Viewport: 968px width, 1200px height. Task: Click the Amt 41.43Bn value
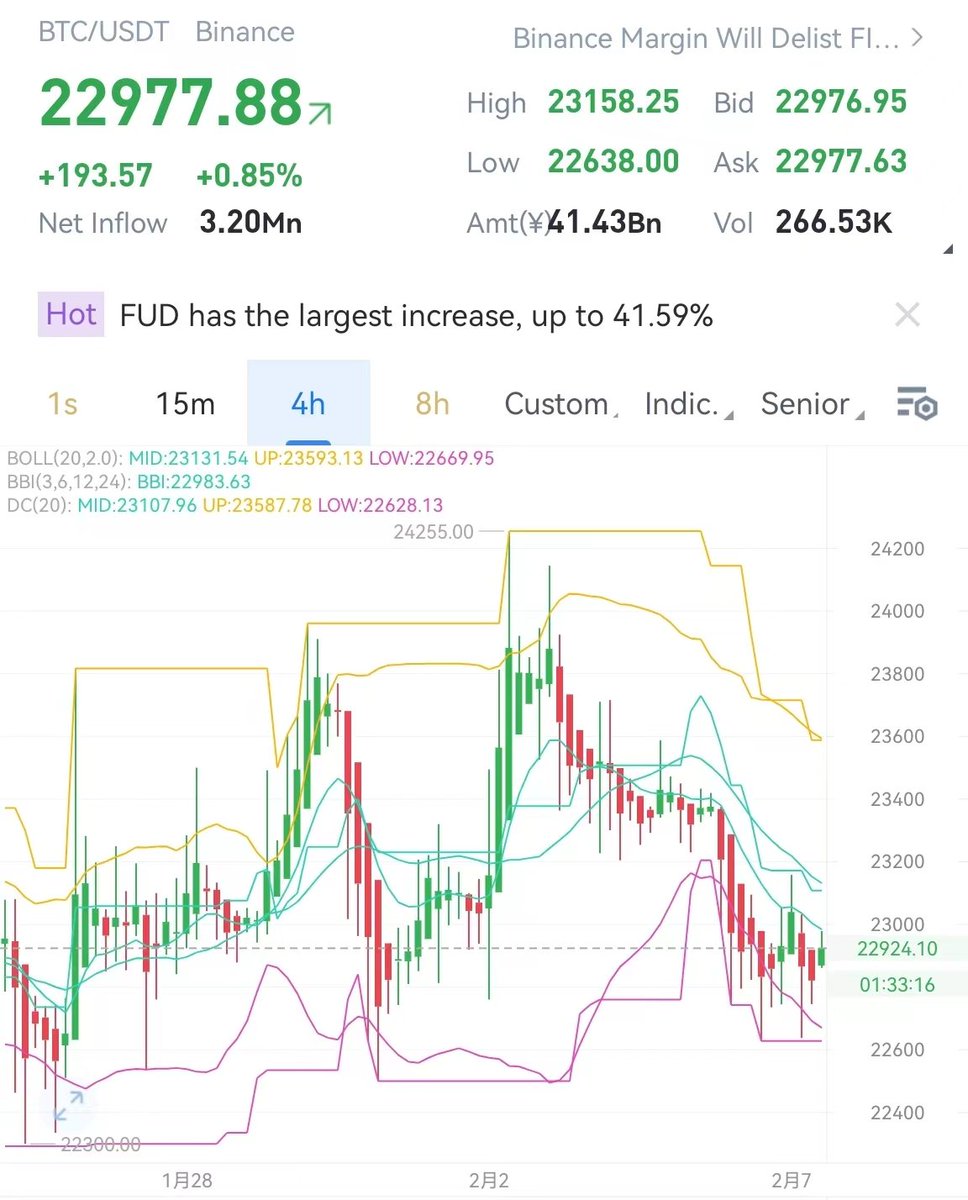click(604, 222)
